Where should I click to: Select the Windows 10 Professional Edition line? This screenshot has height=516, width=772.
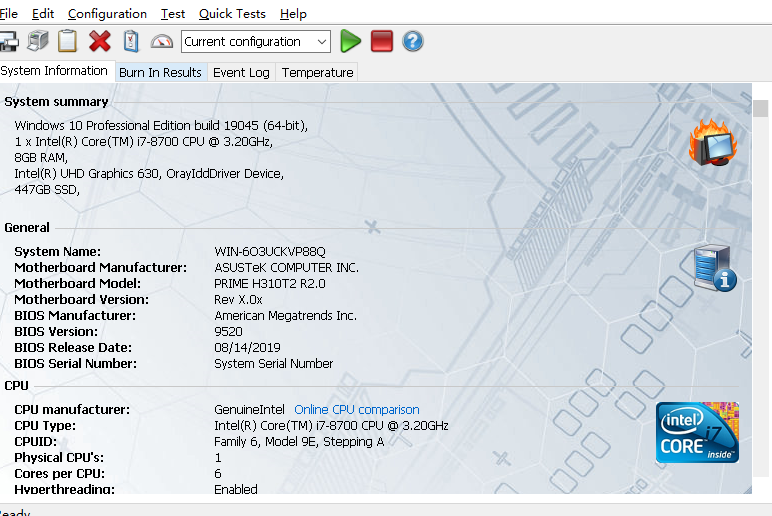point(161,126)
